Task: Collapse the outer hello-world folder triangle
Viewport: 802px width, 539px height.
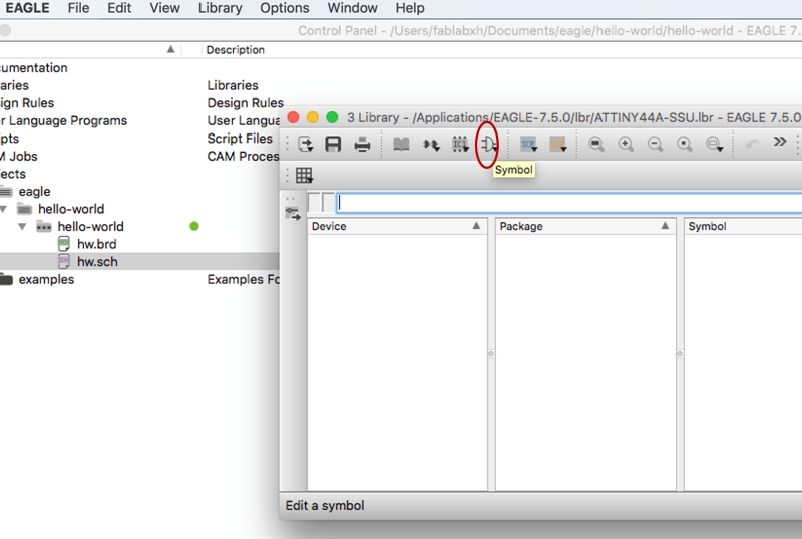Action: [x=4, y=209]
